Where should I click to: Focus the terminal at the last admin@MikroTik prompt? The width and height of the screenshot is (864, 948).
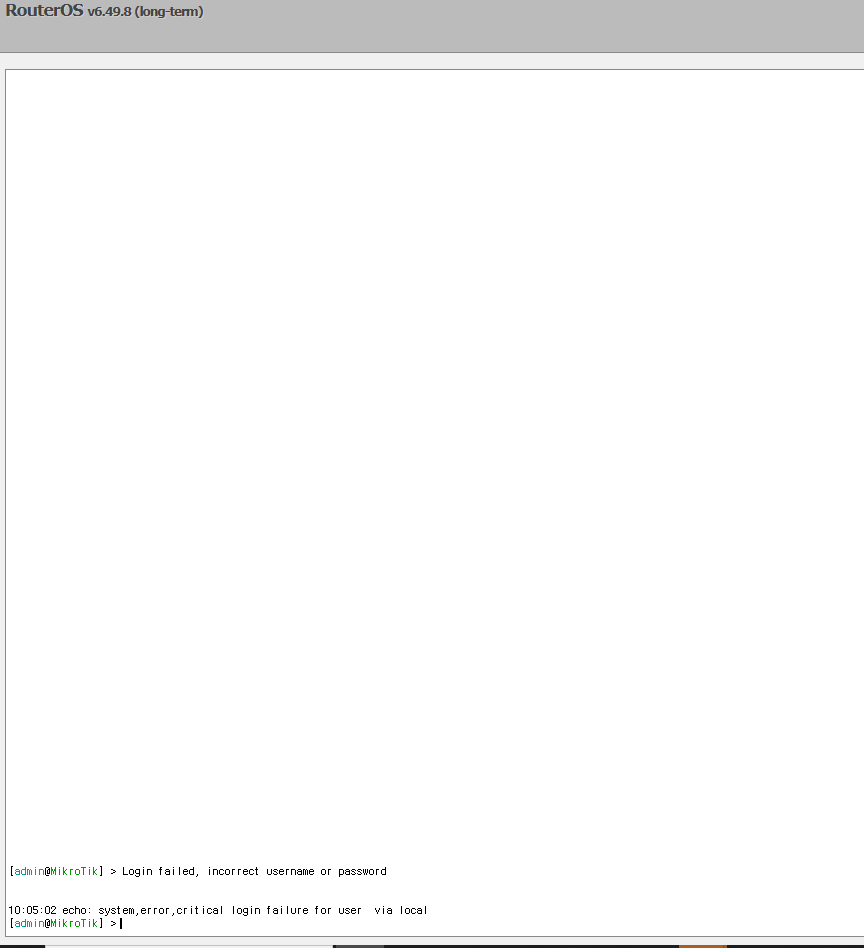pos(65,923)
